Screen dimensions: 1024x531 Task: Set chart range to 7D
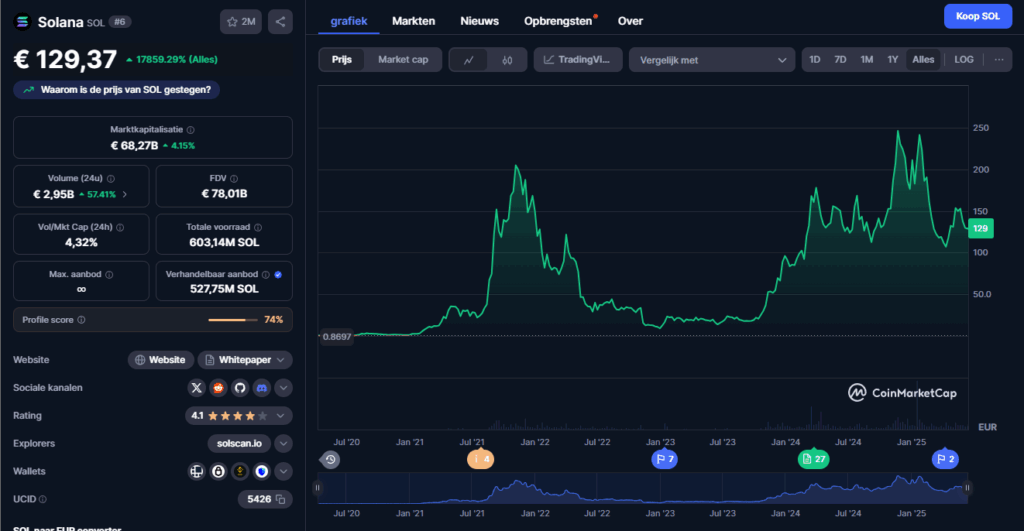(x=840, y=59)
